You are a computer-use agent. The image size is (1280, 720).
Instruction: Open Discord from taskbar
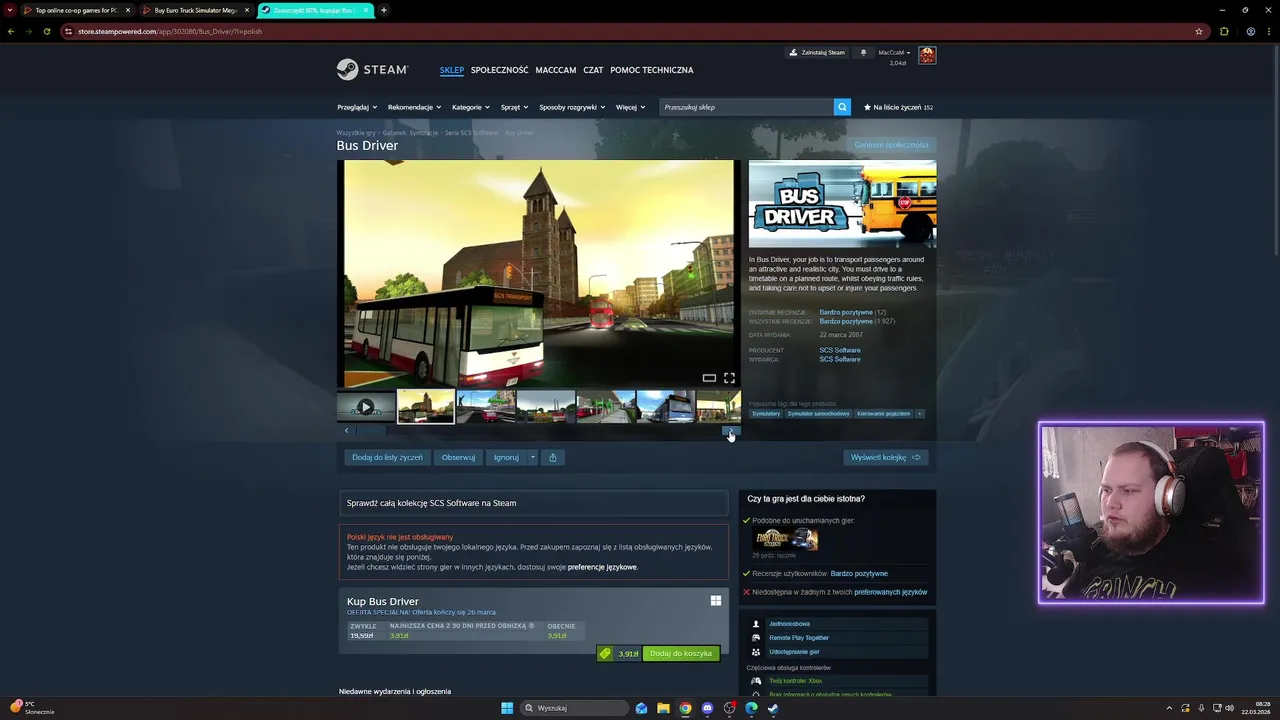pos(707,708)
